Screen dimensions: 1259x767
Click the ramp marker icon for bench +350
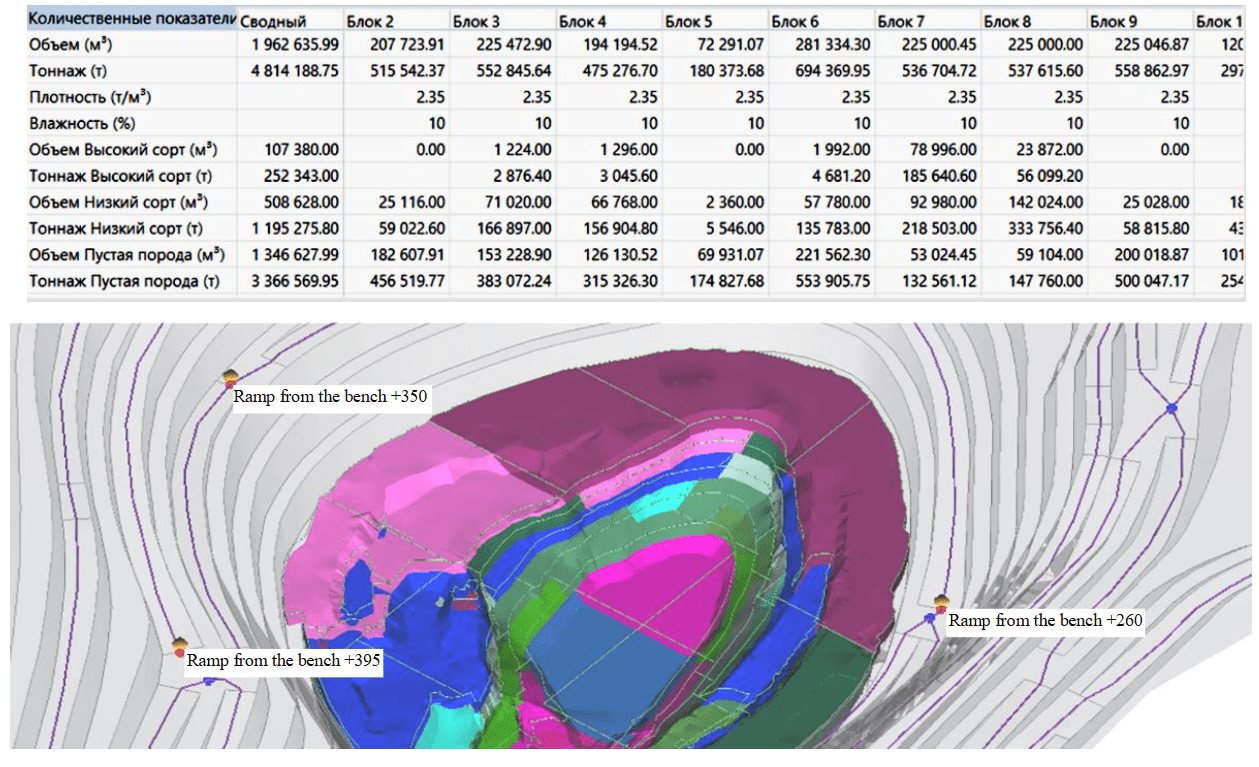click(x=230, y=377)
